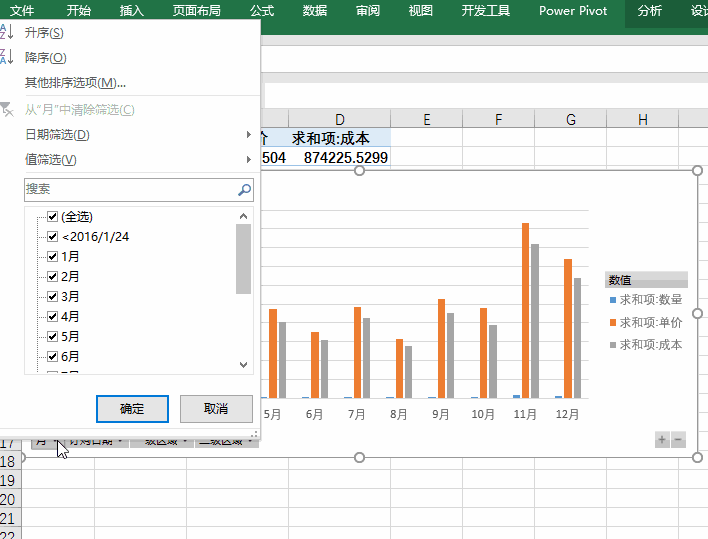Uncheck the 4月 checkbox

tap(52, 316)
